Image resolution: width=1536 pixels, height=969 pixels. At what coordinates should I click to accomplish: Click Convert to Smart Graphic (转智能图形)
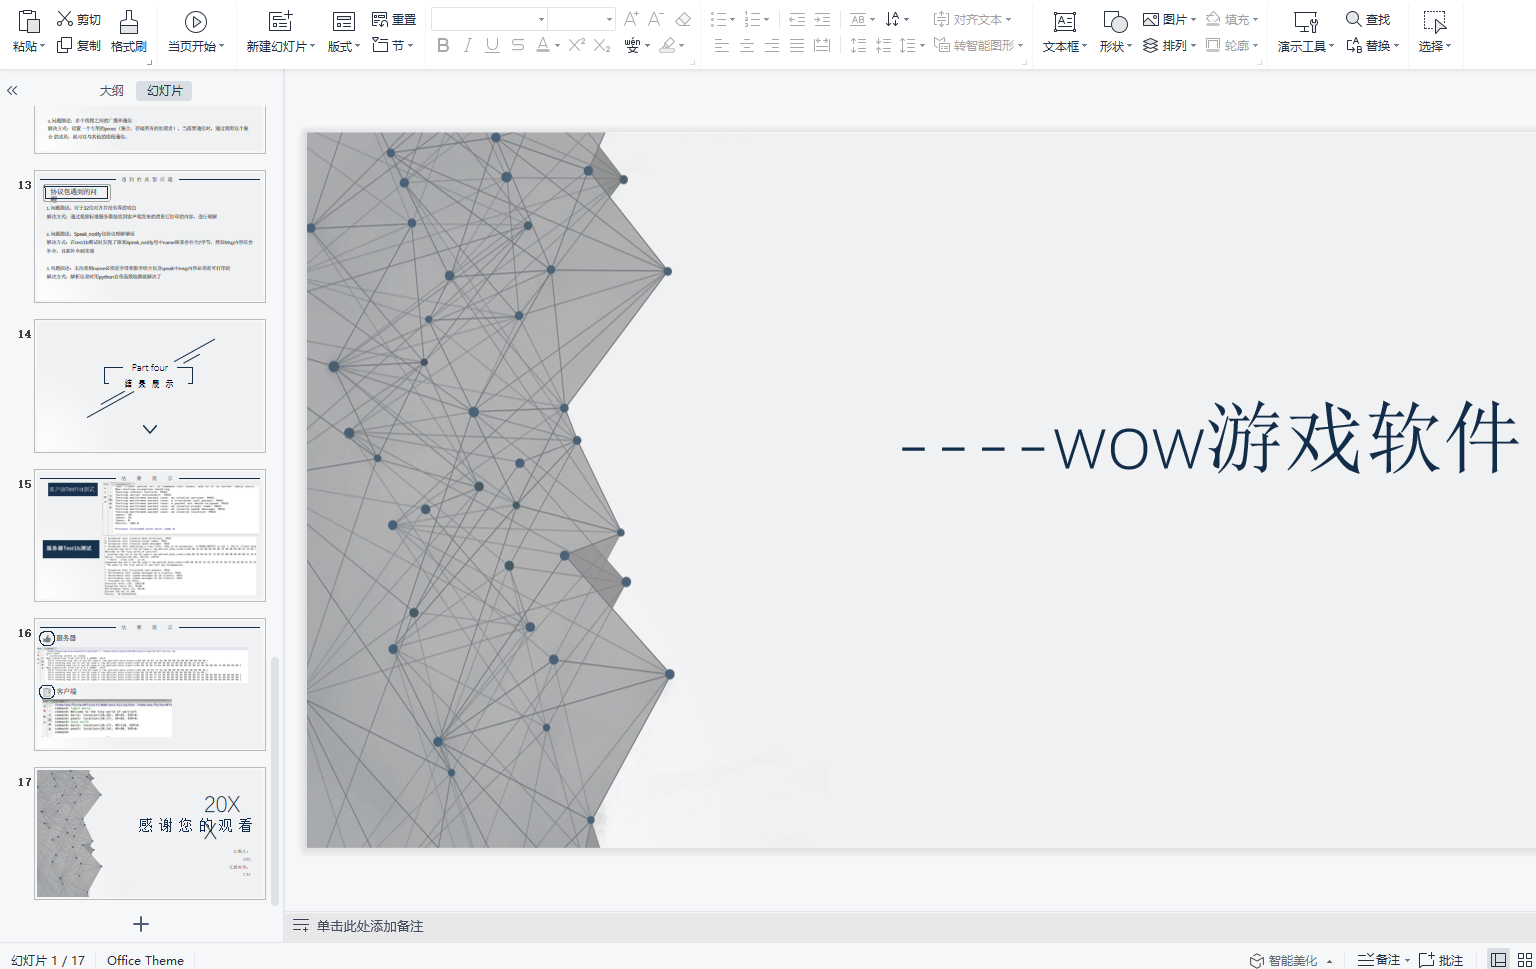(978, 45)
